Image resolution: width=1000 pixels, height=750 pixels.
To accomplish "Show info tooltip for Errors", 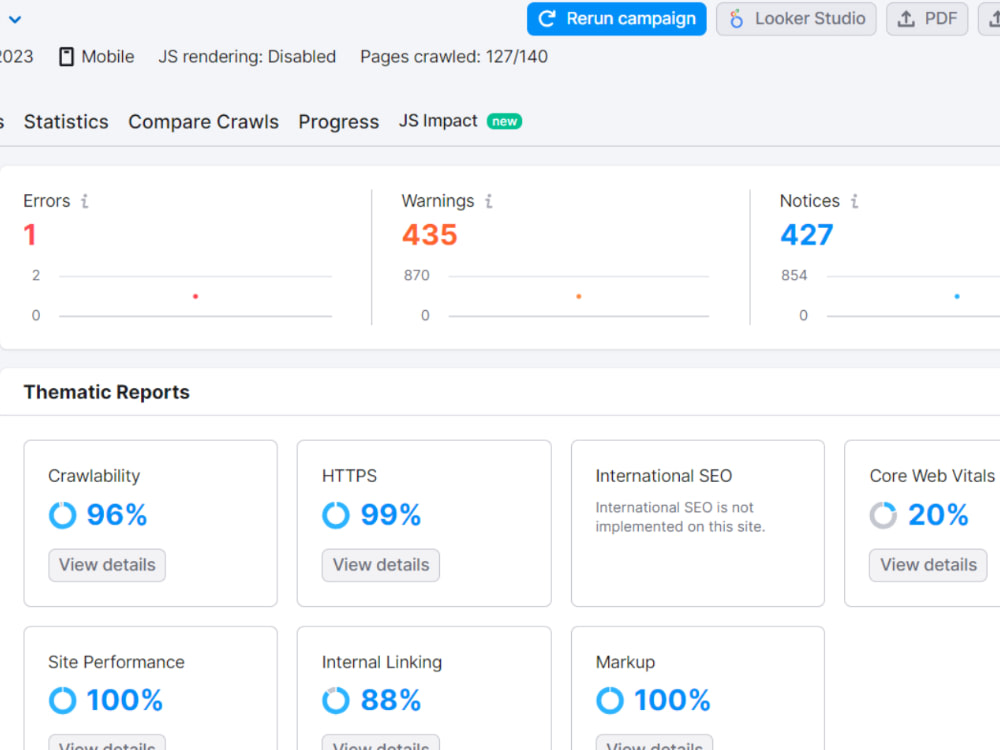I will coord(85,201).
